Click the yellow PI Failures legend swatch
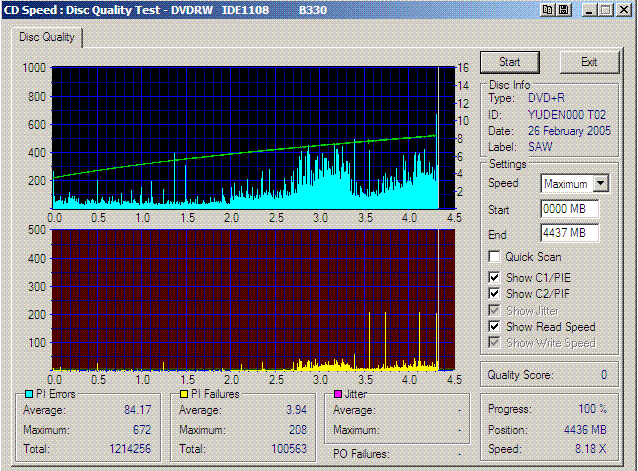Screen dimensions: 638x471 (184, 394)
